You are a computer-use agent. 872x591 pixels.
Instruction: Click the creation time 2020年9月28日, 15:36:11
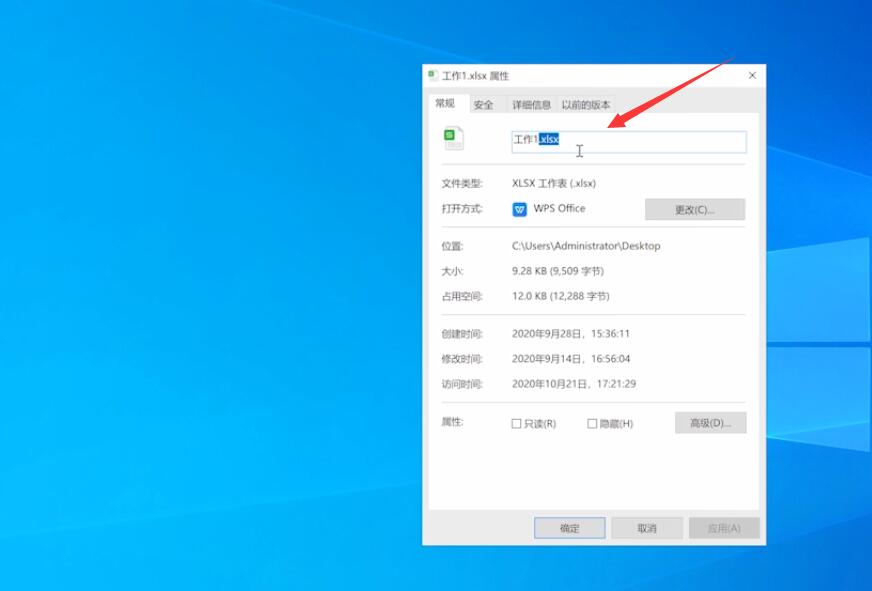coord(571,334)
